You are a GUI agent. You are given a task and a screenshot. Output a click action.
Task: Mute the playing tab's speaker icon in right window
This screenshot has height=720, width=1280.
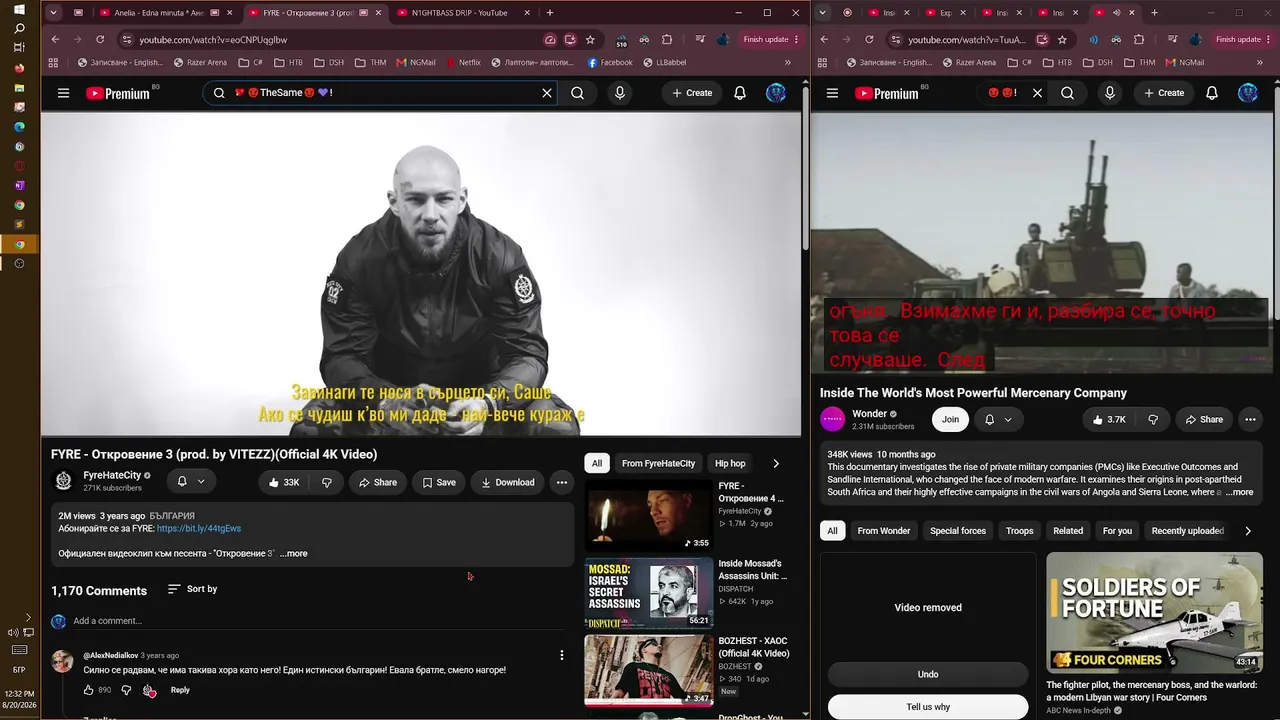(1116, 13)
